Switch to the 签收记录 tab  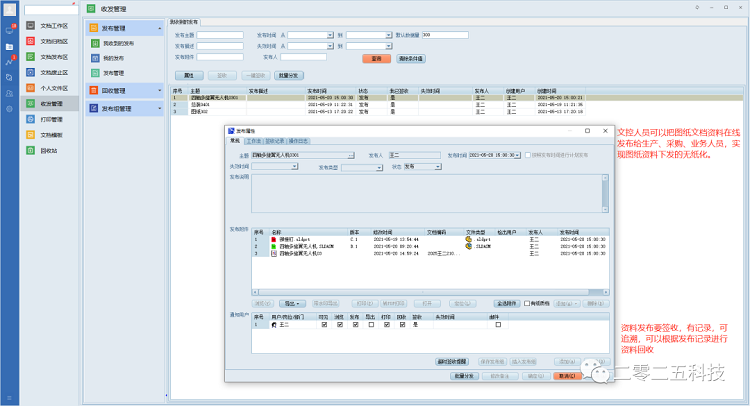coord(275,141)
